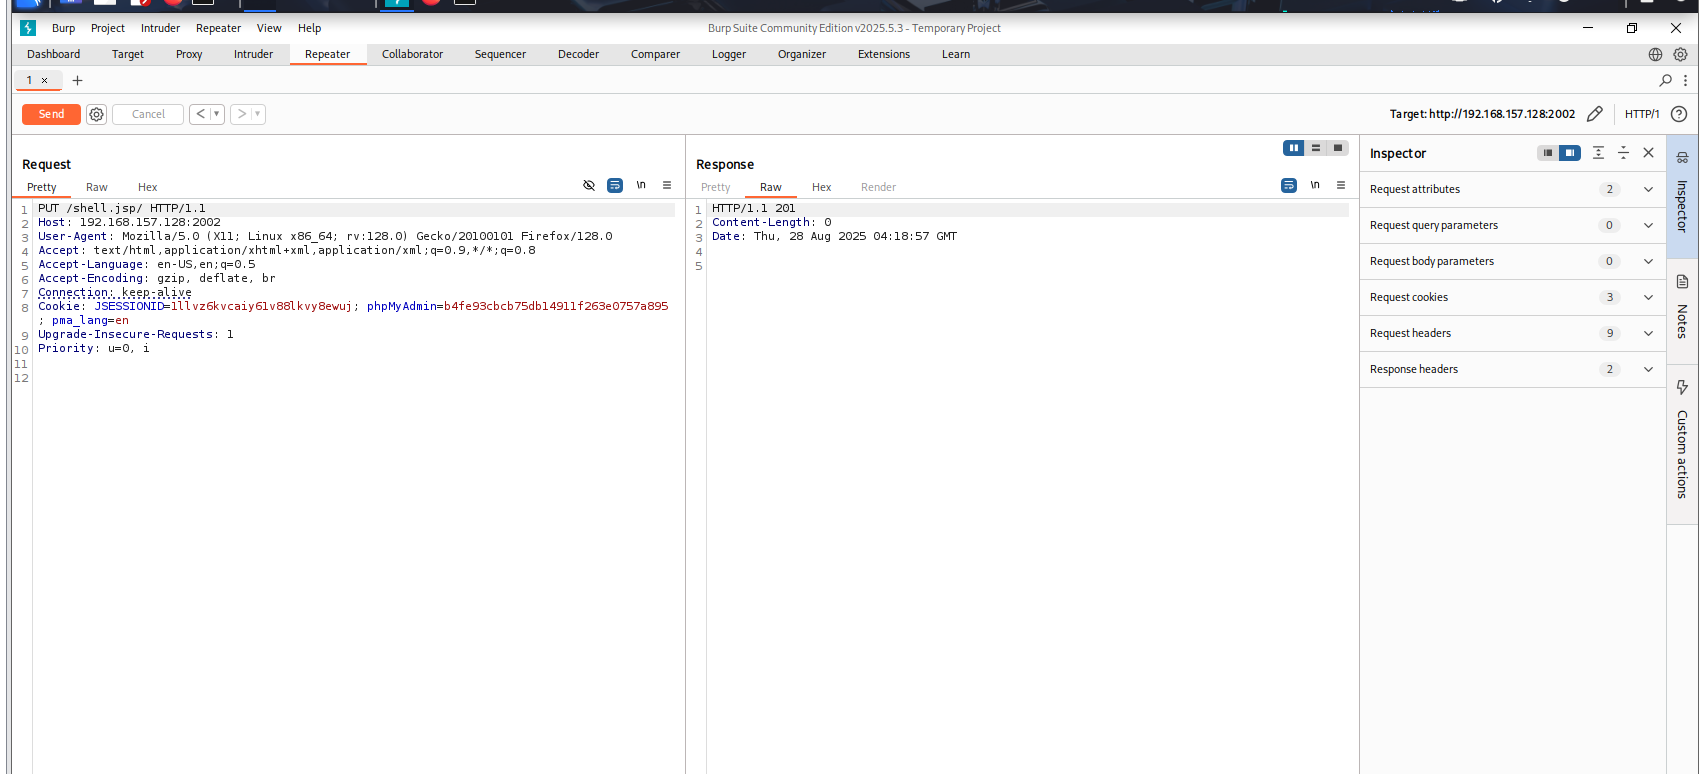Viewport: 1699px width, 774px height.
Task: Open the search magnifier in Repeater
Action: pyautogui.click(x=1665, y=80)
